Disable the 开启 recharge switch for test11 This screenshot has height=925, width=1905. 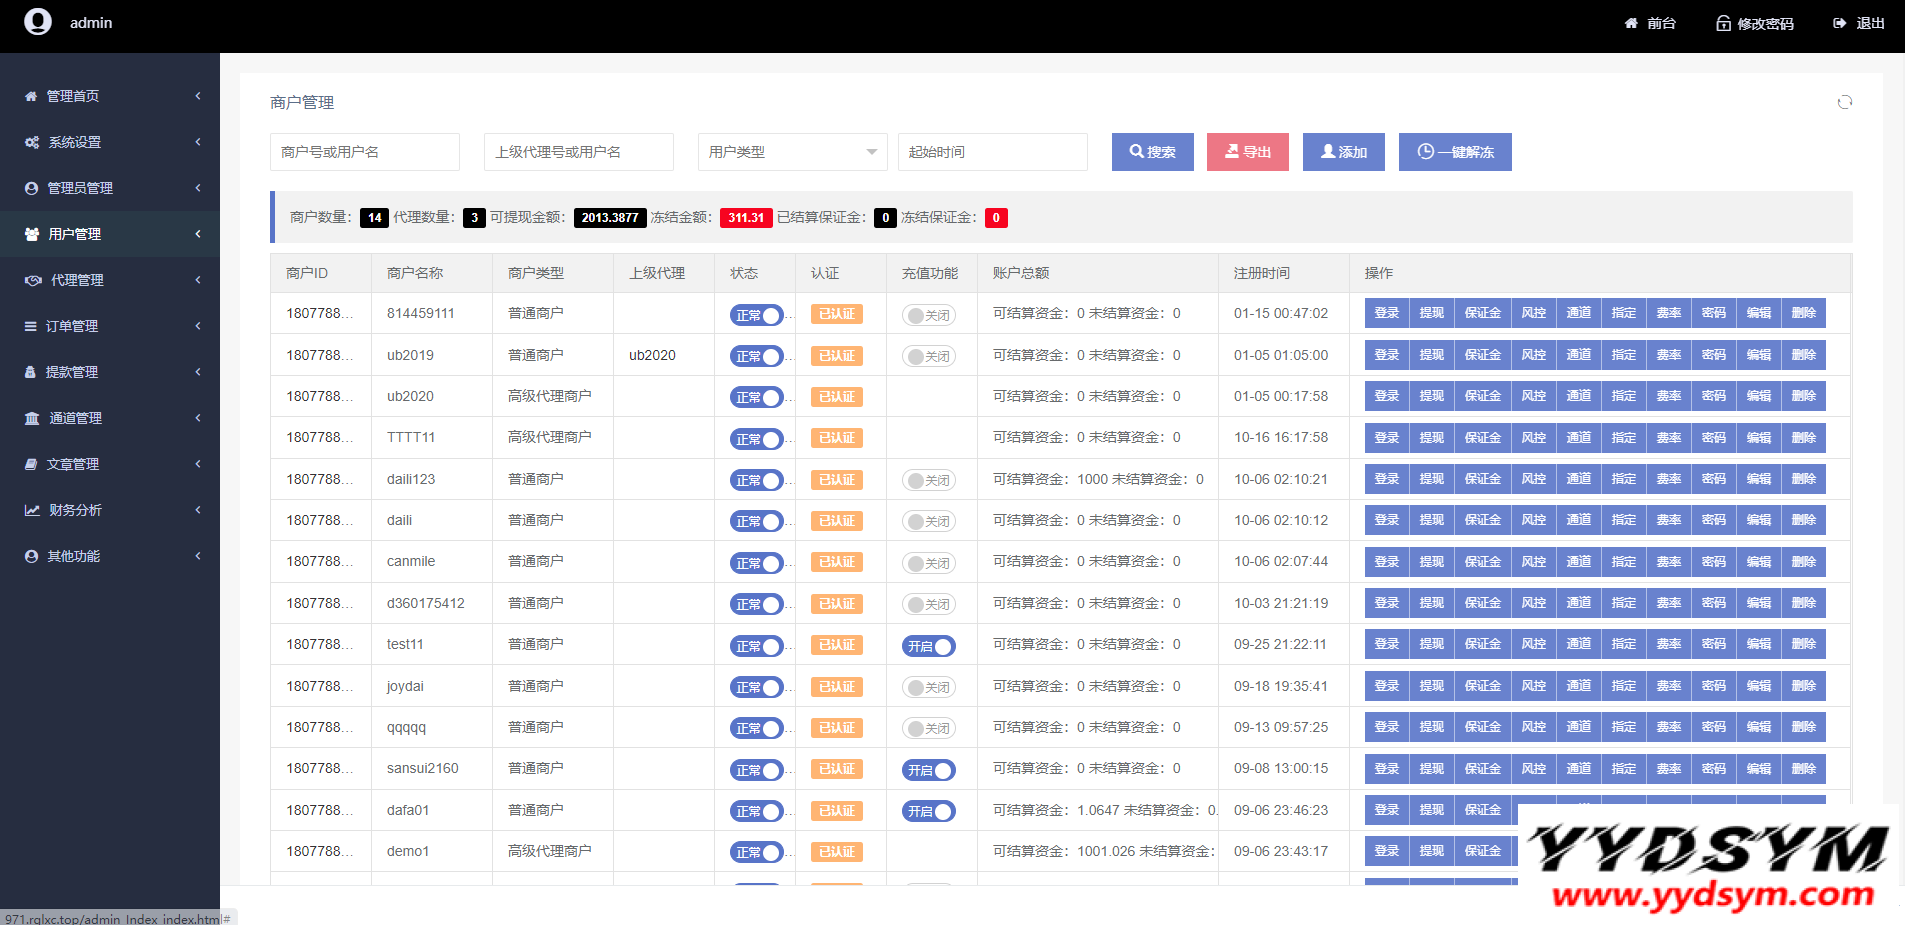pyautogui.click(x=928, y=646)
